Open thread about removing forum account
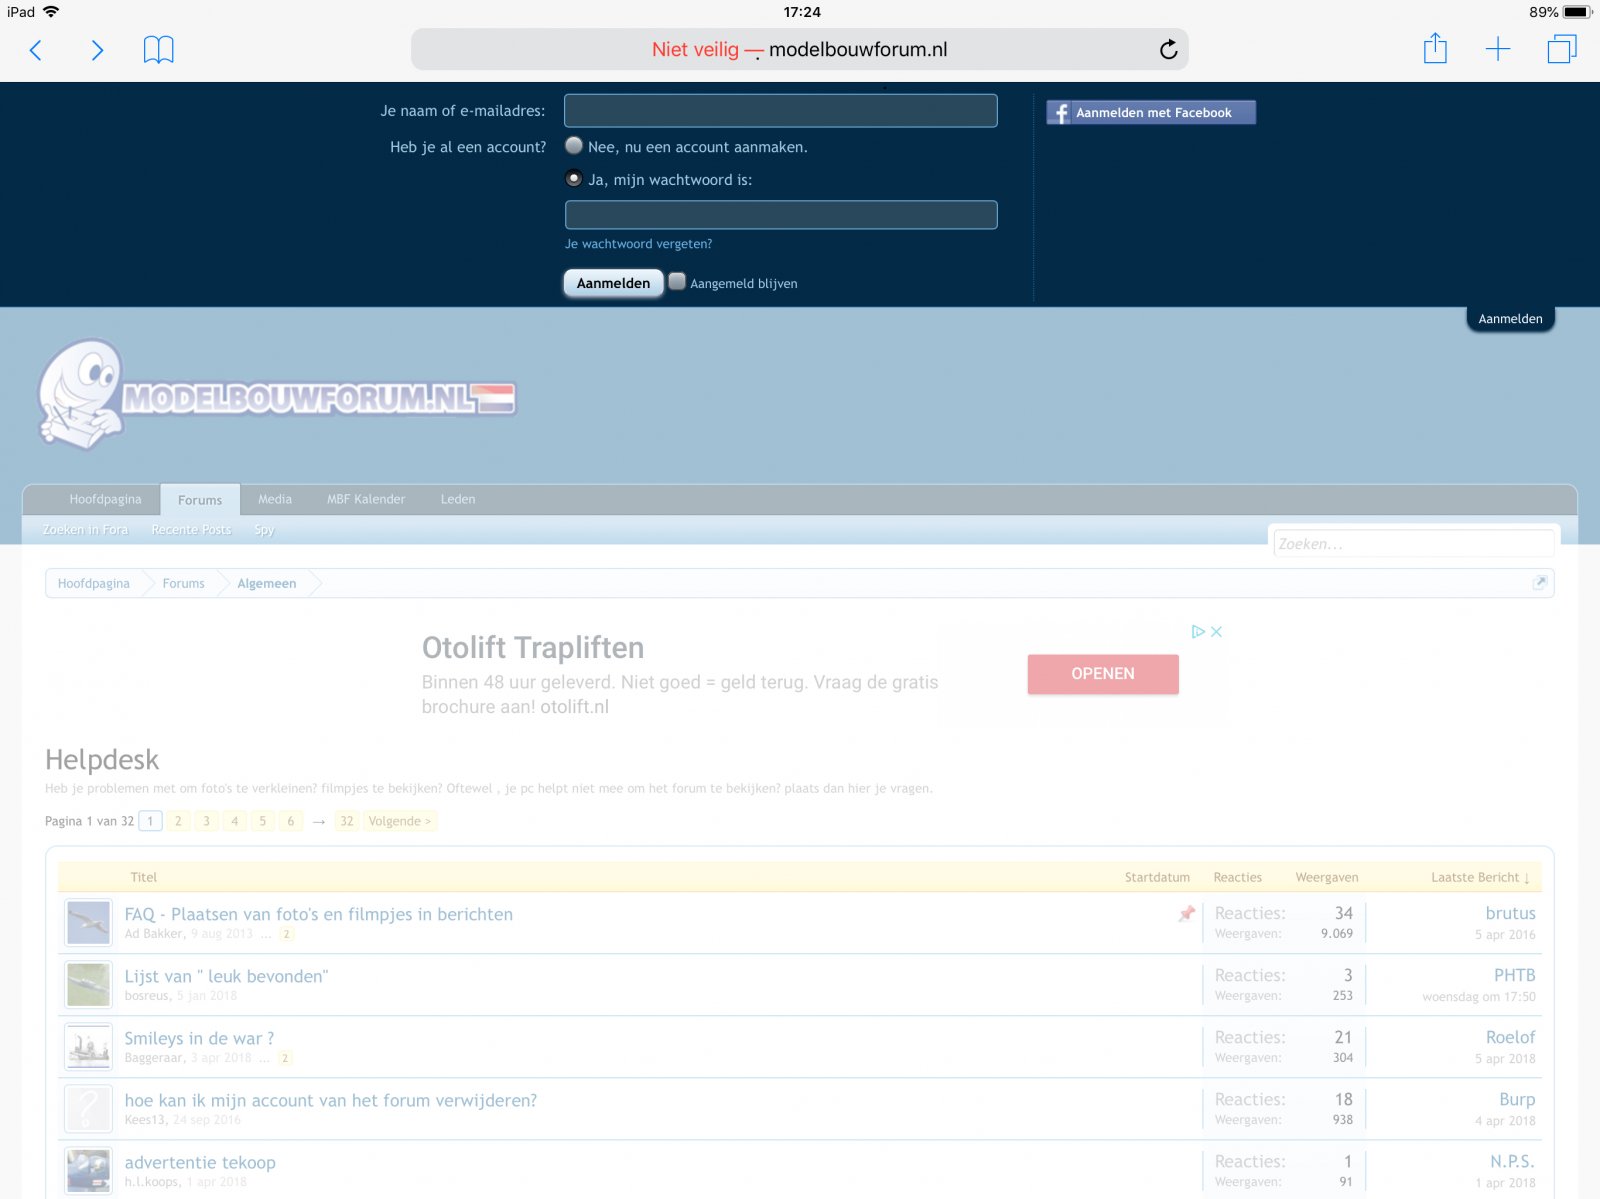This screenshot has height=1199, width=1600. 331,1100
